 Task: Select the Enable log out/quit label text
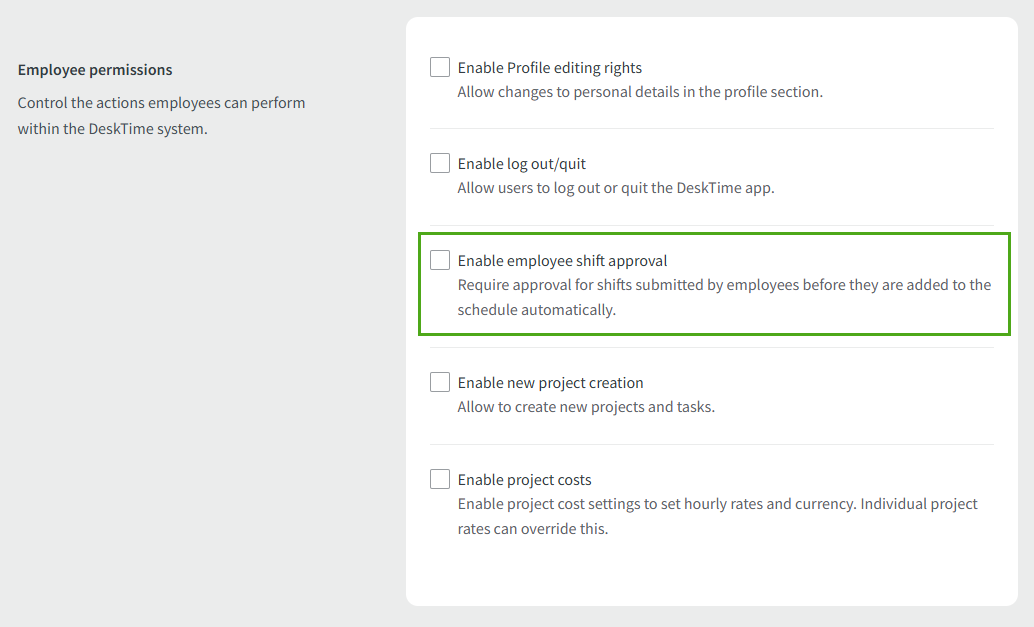click(521, 163)
